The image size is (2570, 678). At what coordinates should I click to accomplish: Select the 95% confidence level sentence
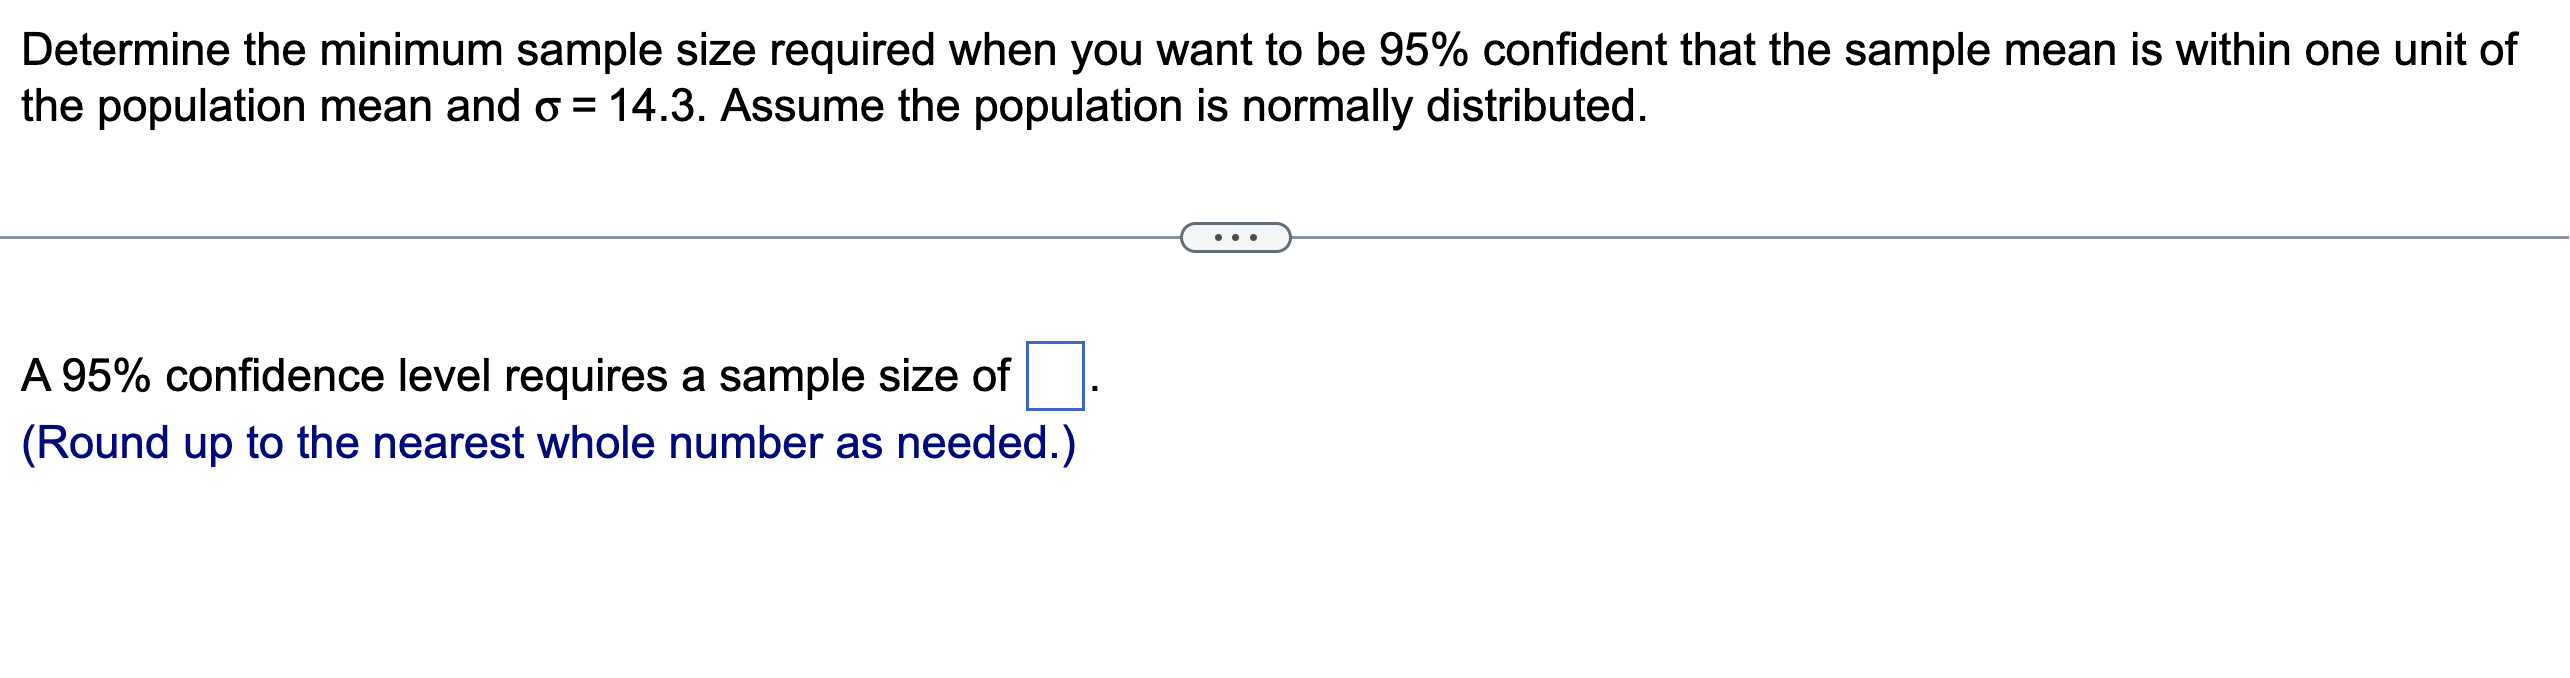point(500,377)
